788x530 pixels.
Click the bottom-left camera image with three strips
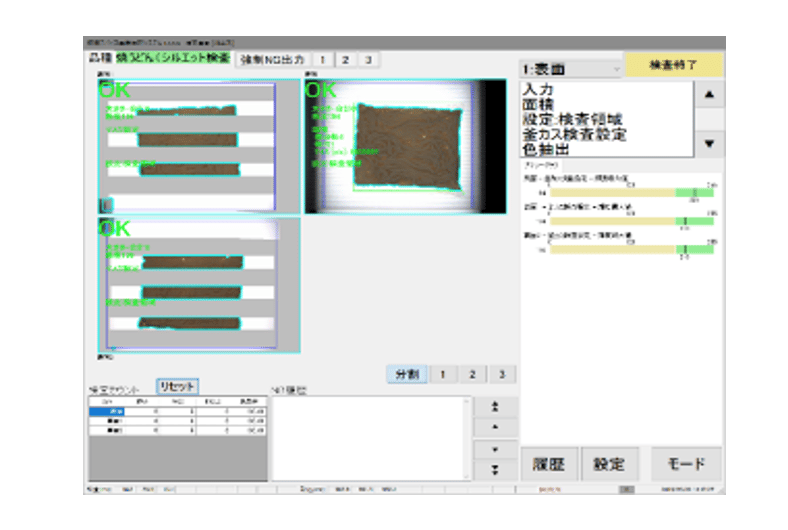(x=199, y=285)
